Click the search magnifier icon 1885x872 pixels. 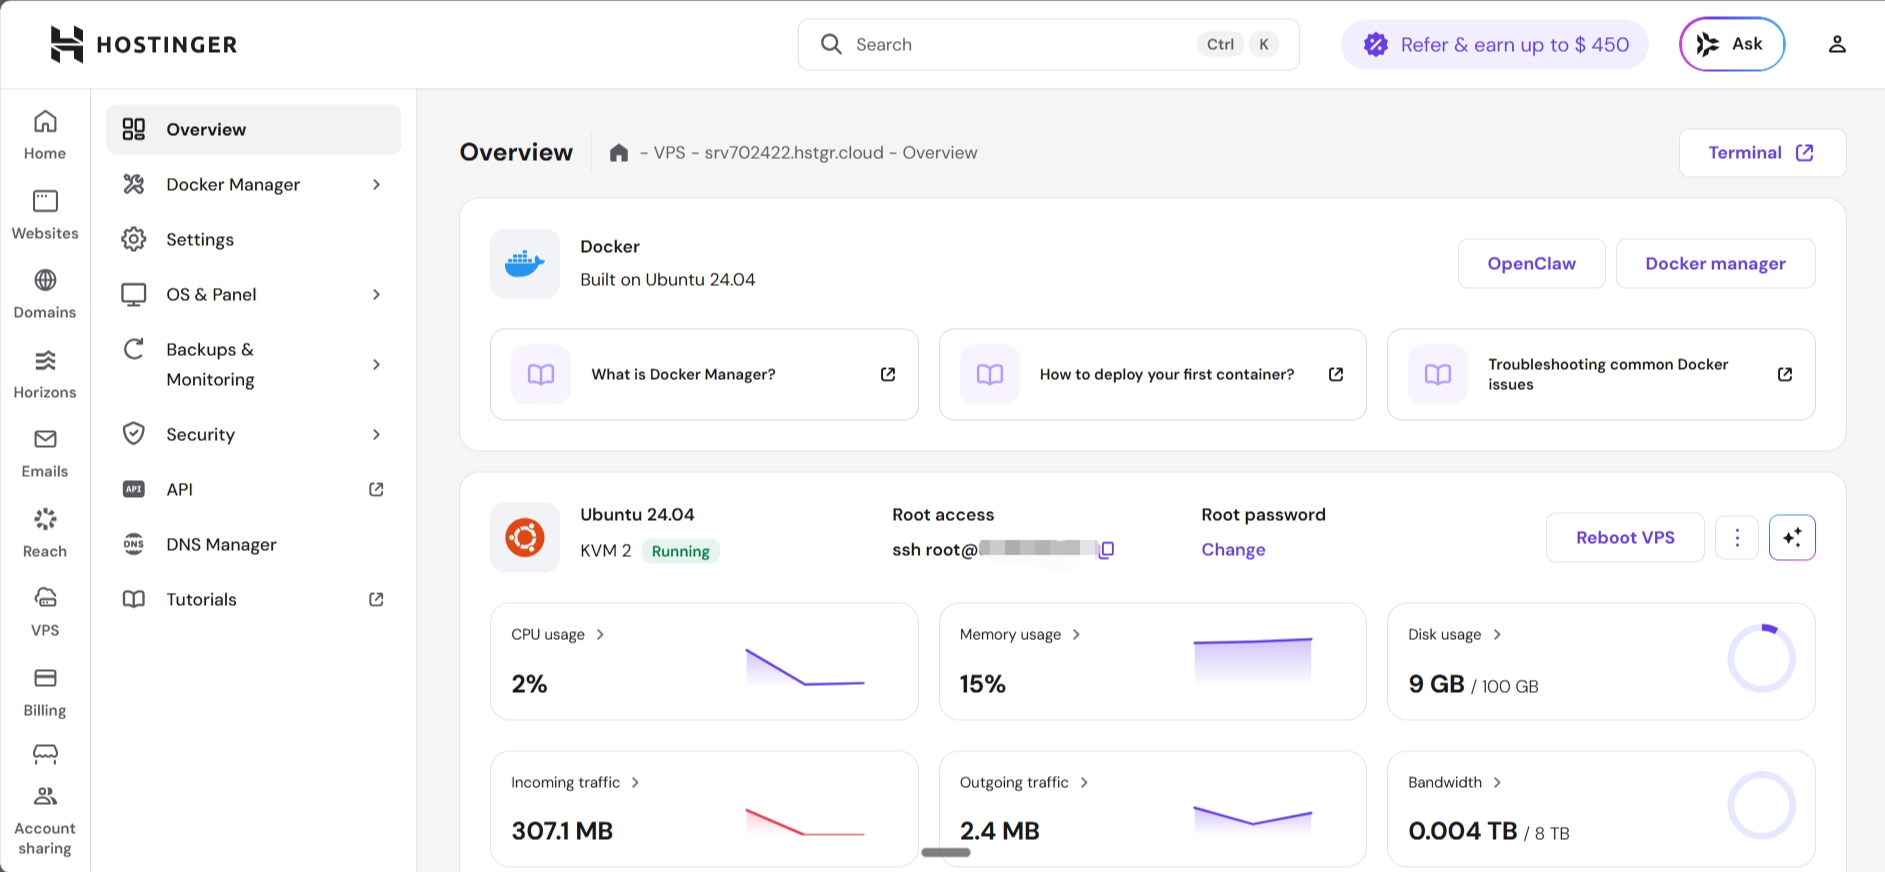(831, 44)
